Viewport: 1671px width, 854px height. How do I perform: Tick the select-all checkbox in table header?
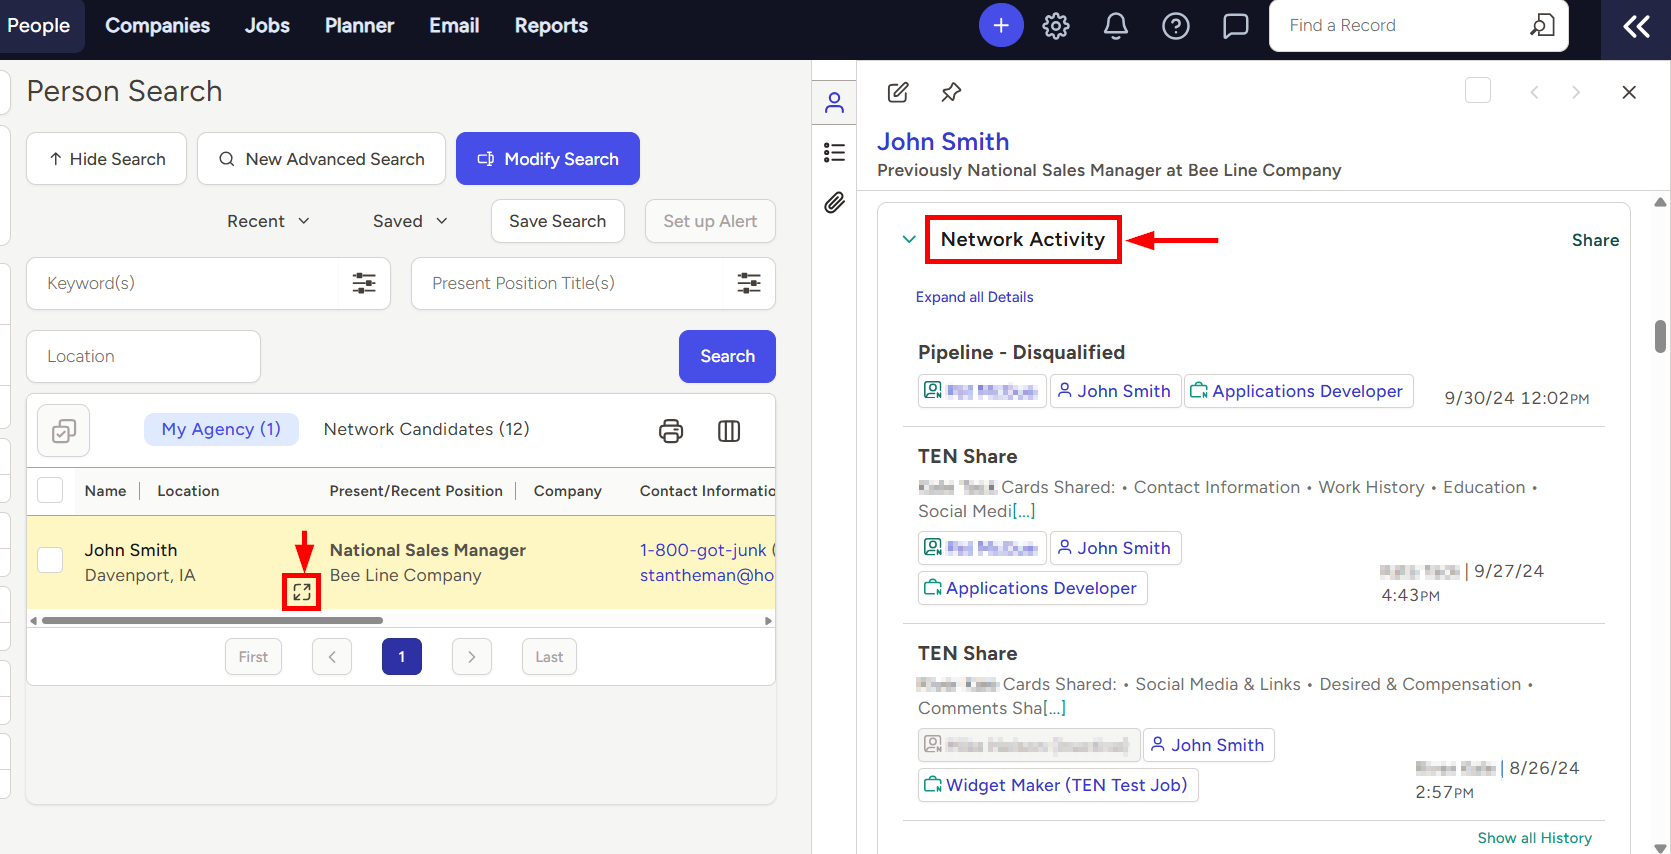coord(50,490)
